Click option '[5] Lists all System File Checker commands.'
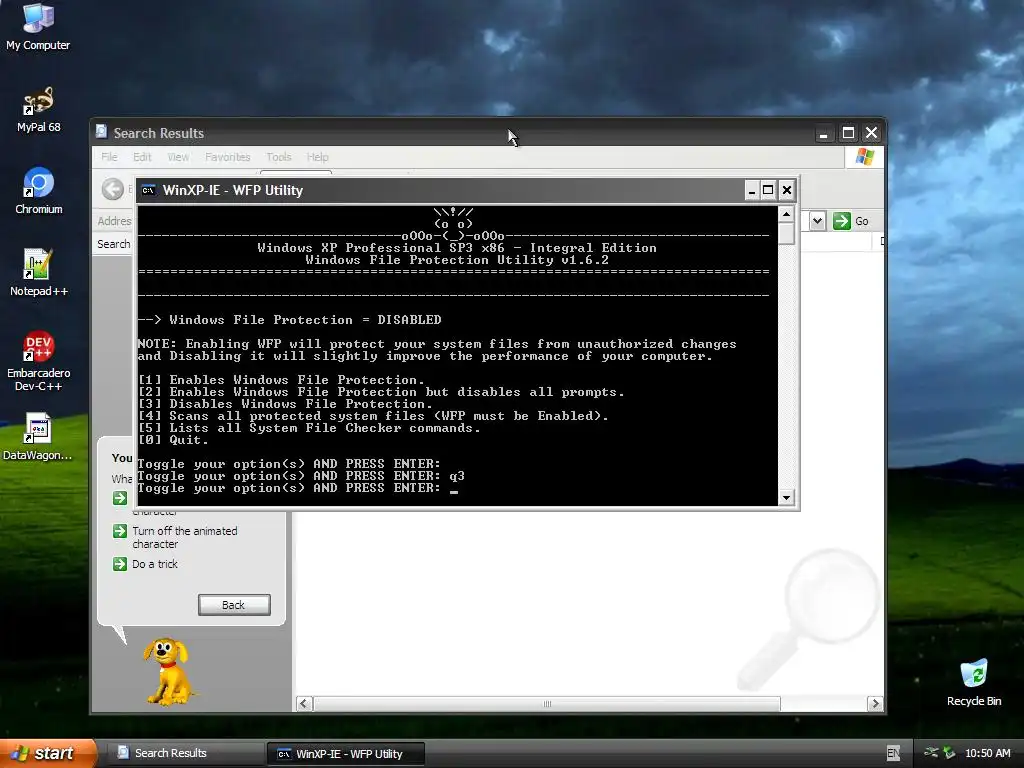 pyautogui.click(x=309, y=428)
